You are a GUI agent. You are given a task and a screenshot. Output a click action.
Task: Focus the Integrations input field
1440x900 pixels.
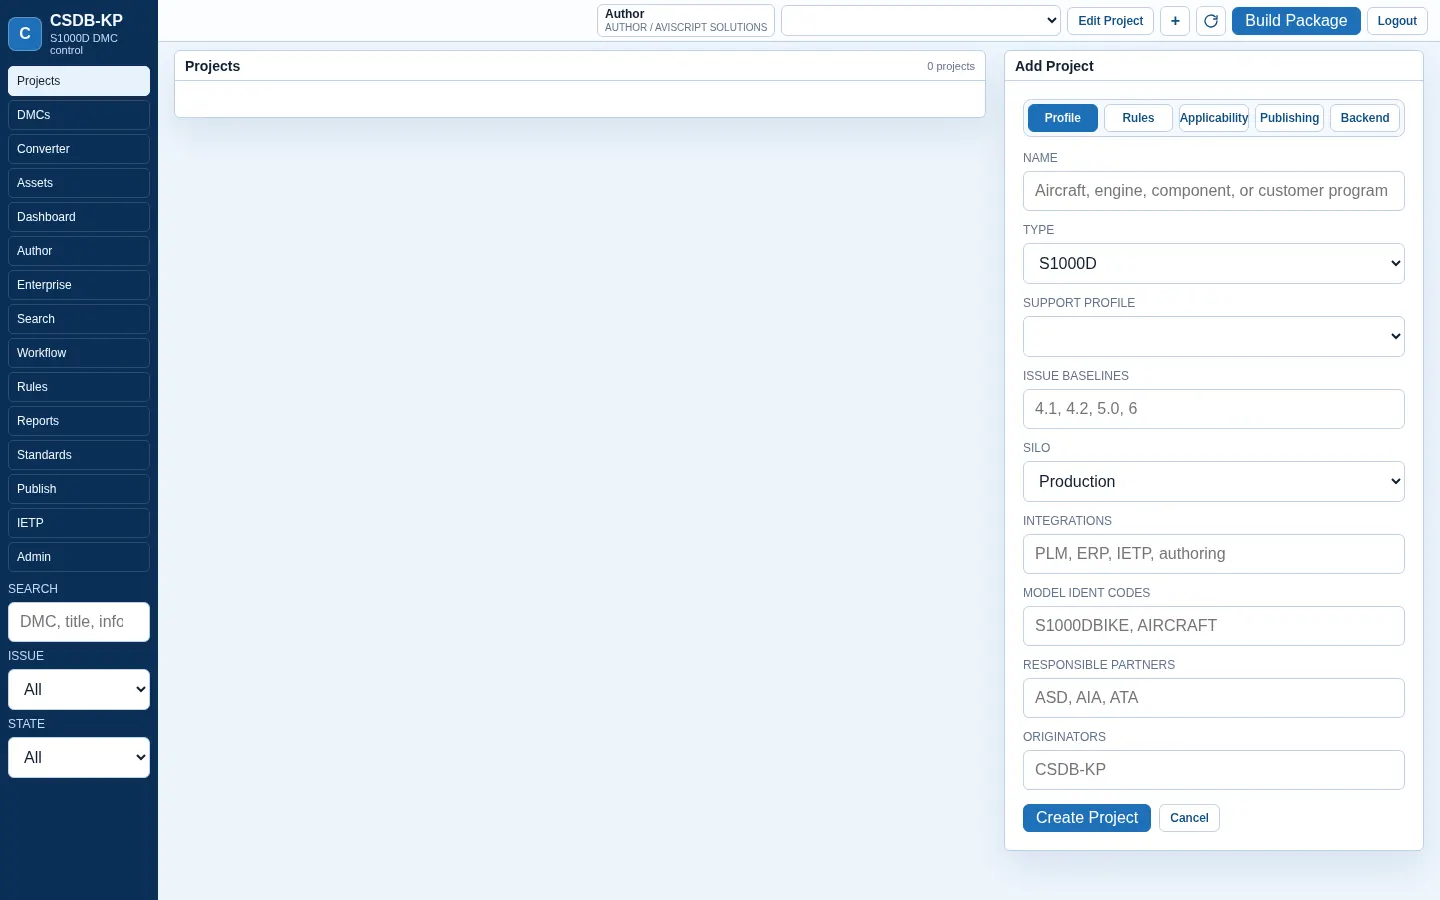click(x=1214, y=554)
